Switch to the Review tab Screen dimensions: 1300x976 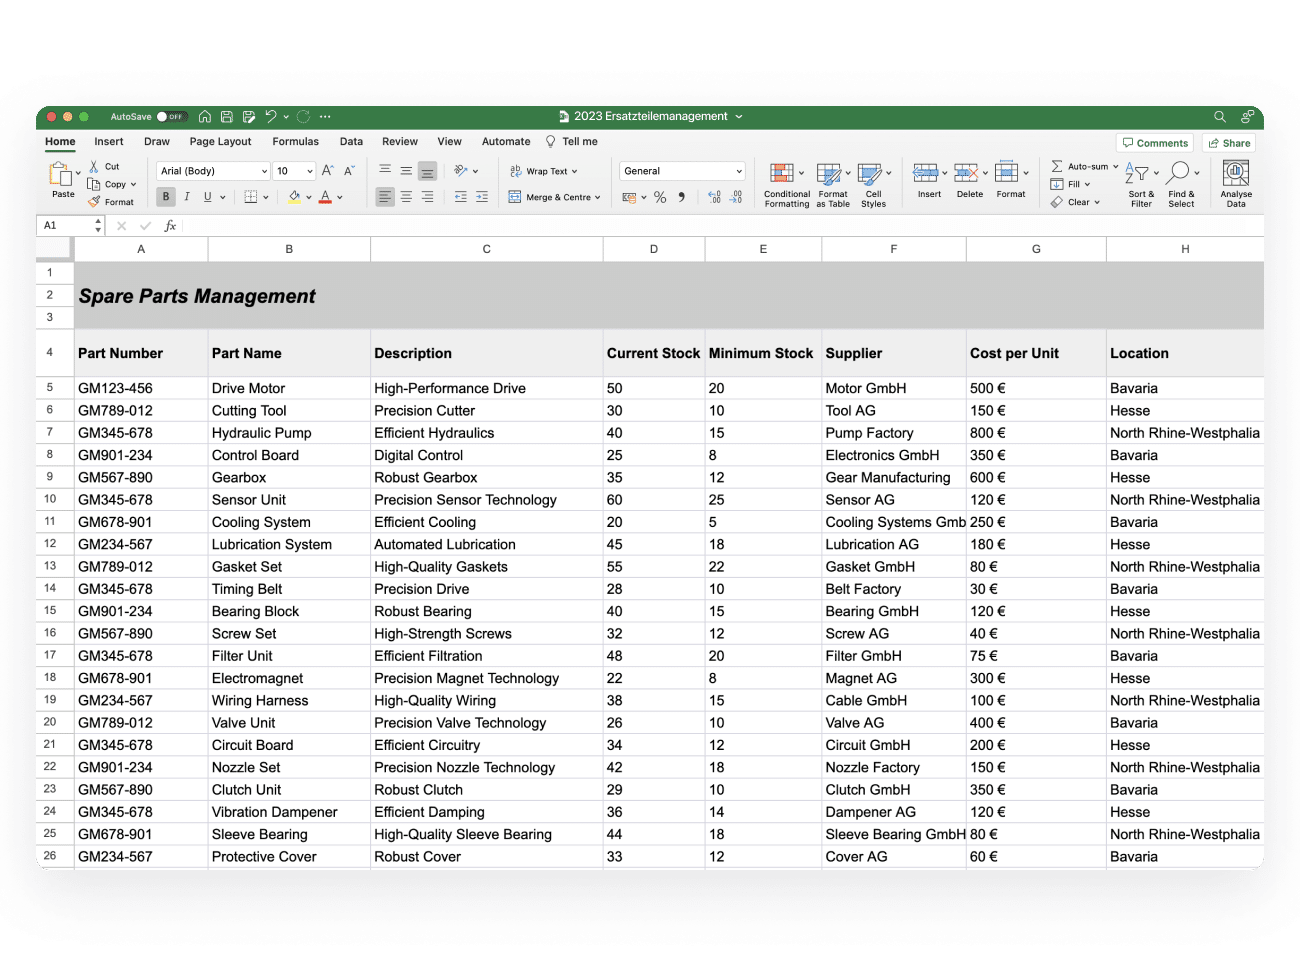pos(400,142)
